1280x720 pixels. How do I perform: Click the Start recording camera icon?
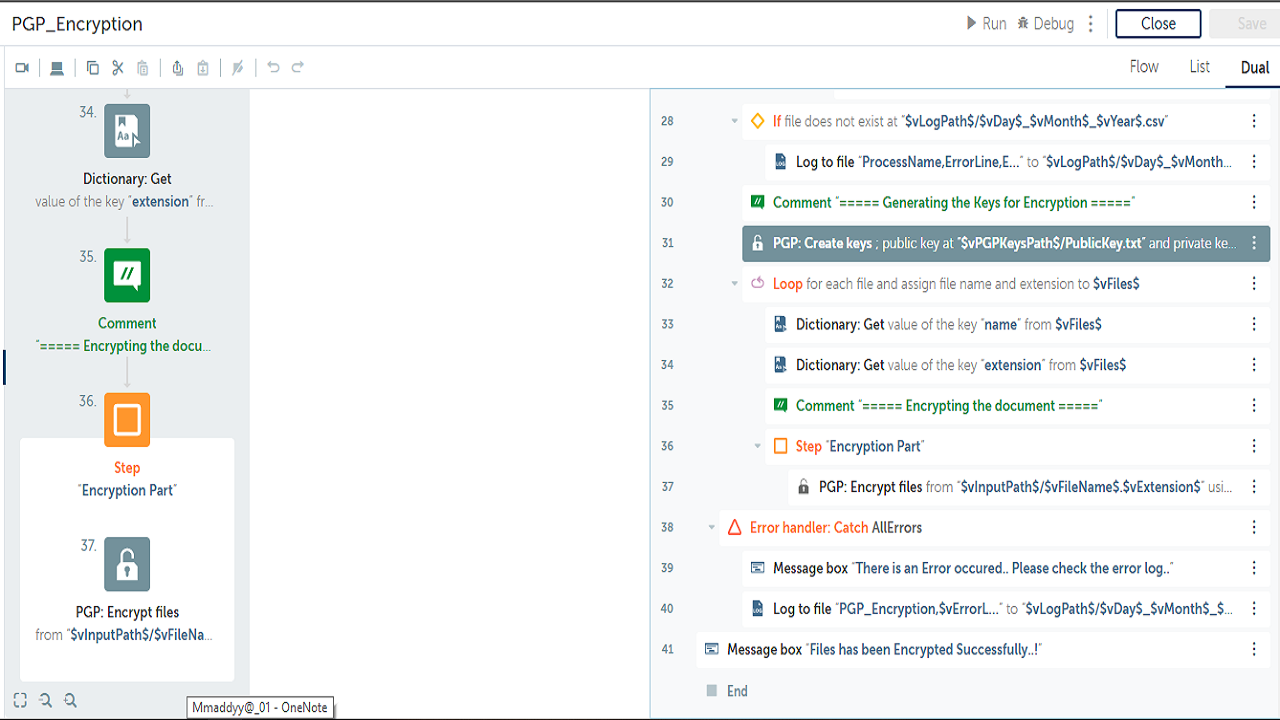coord(22,68)
